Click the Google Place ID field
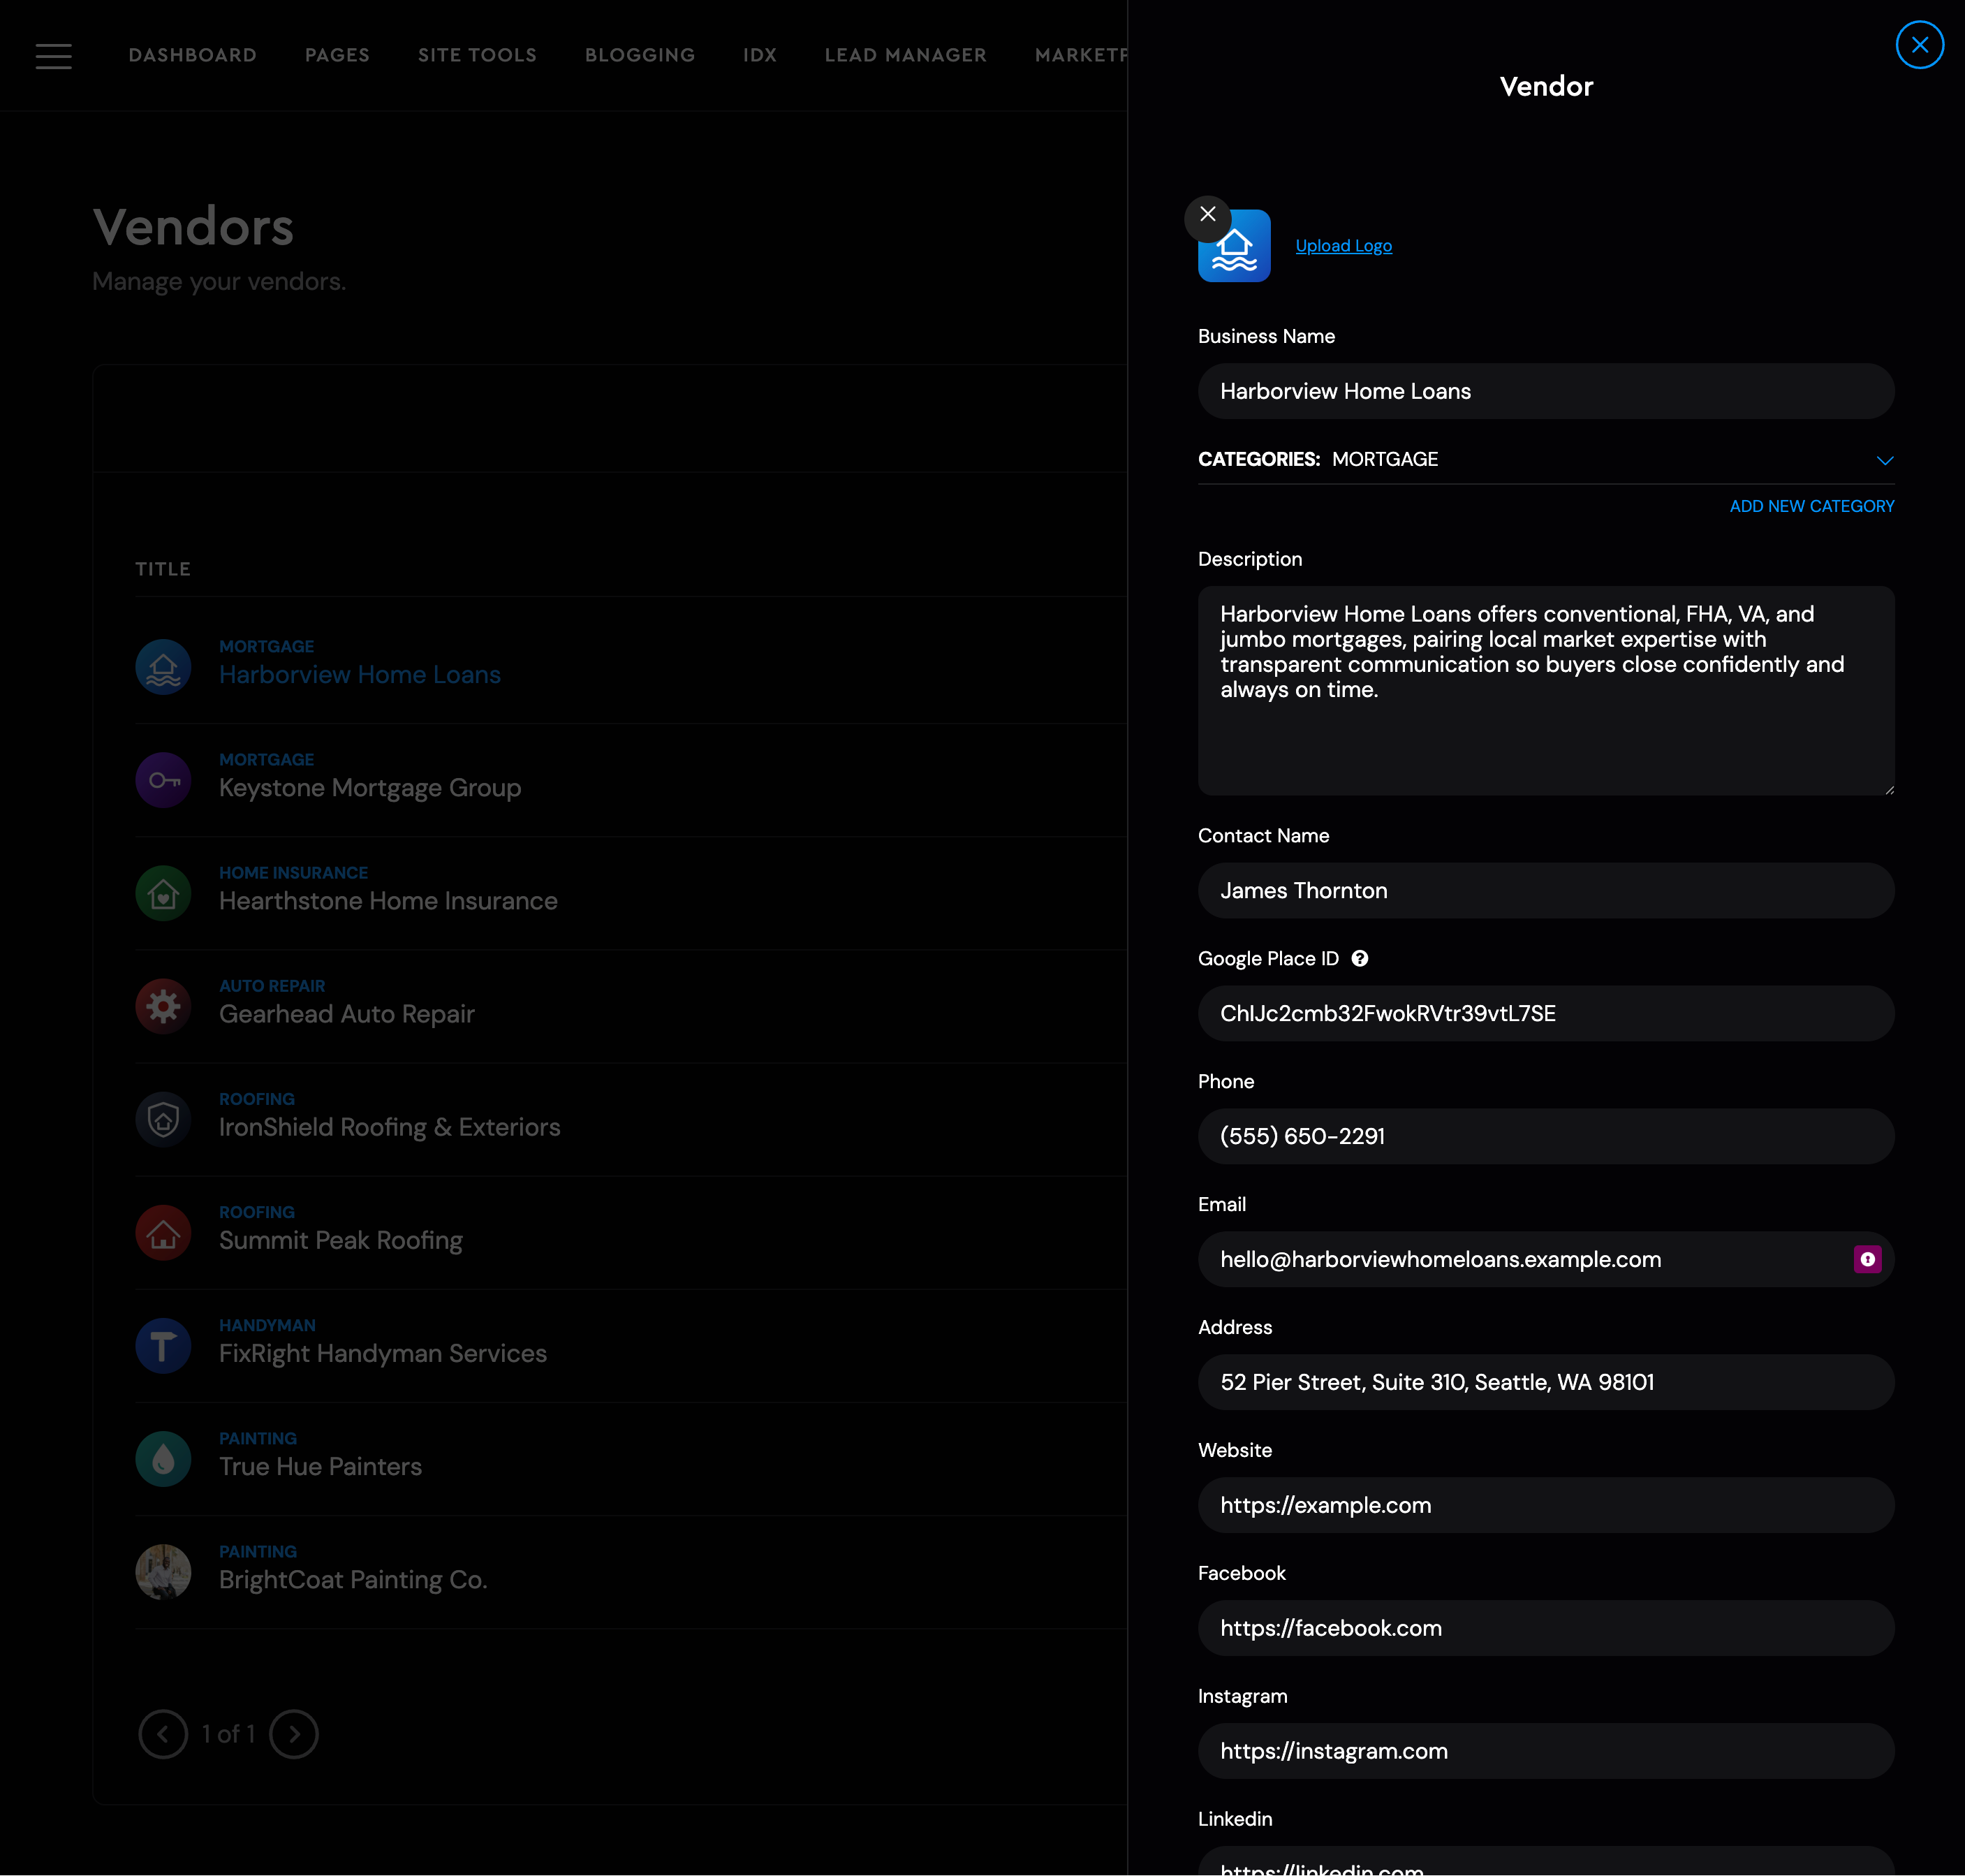This screenshot has height=1876, width=1965. click(x=1545, y=1013)
